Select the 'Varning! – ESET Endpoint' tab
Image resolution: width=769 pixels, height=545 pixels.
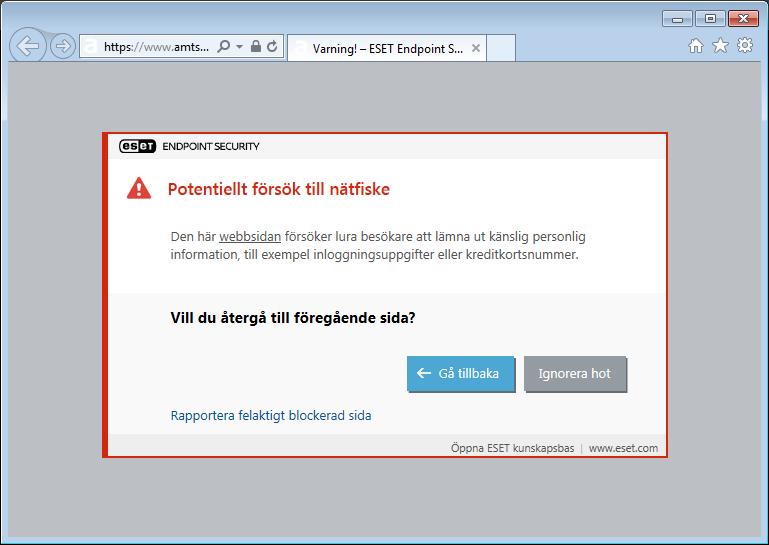tap(385, 48)
